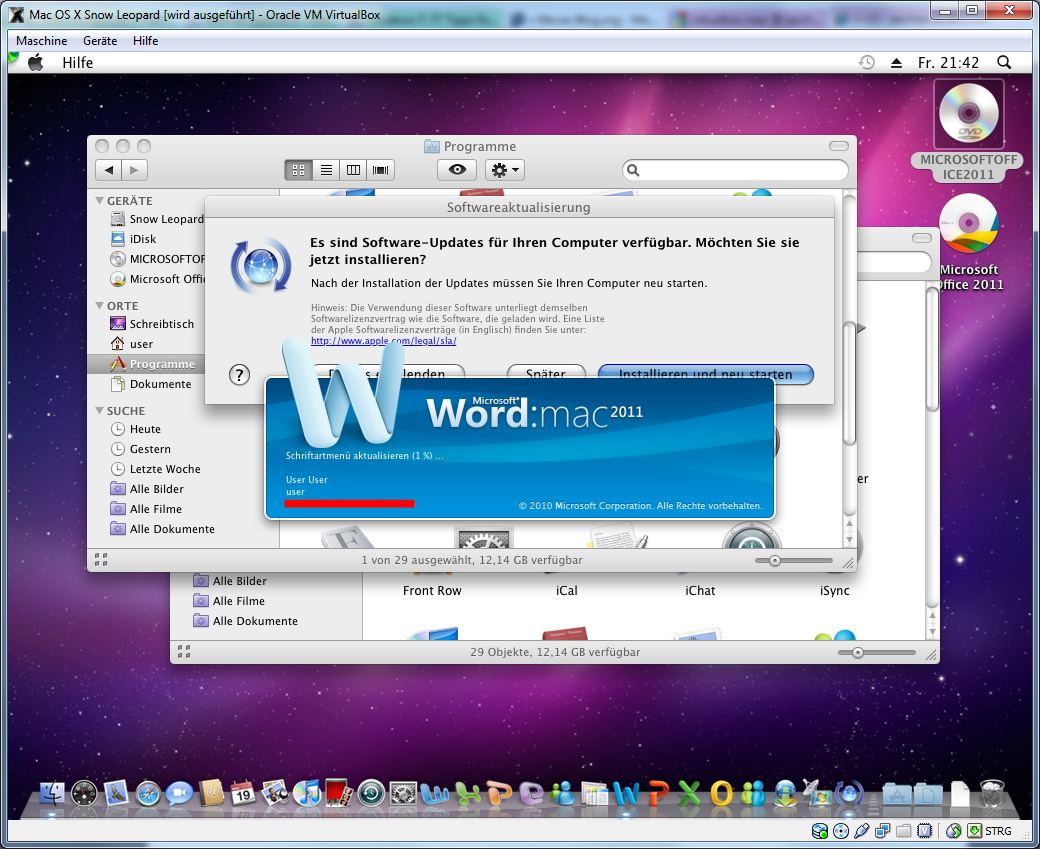Select Snow Leopard in sidebar
Screen dimensions: 1040x849
[x=157, y=219]
